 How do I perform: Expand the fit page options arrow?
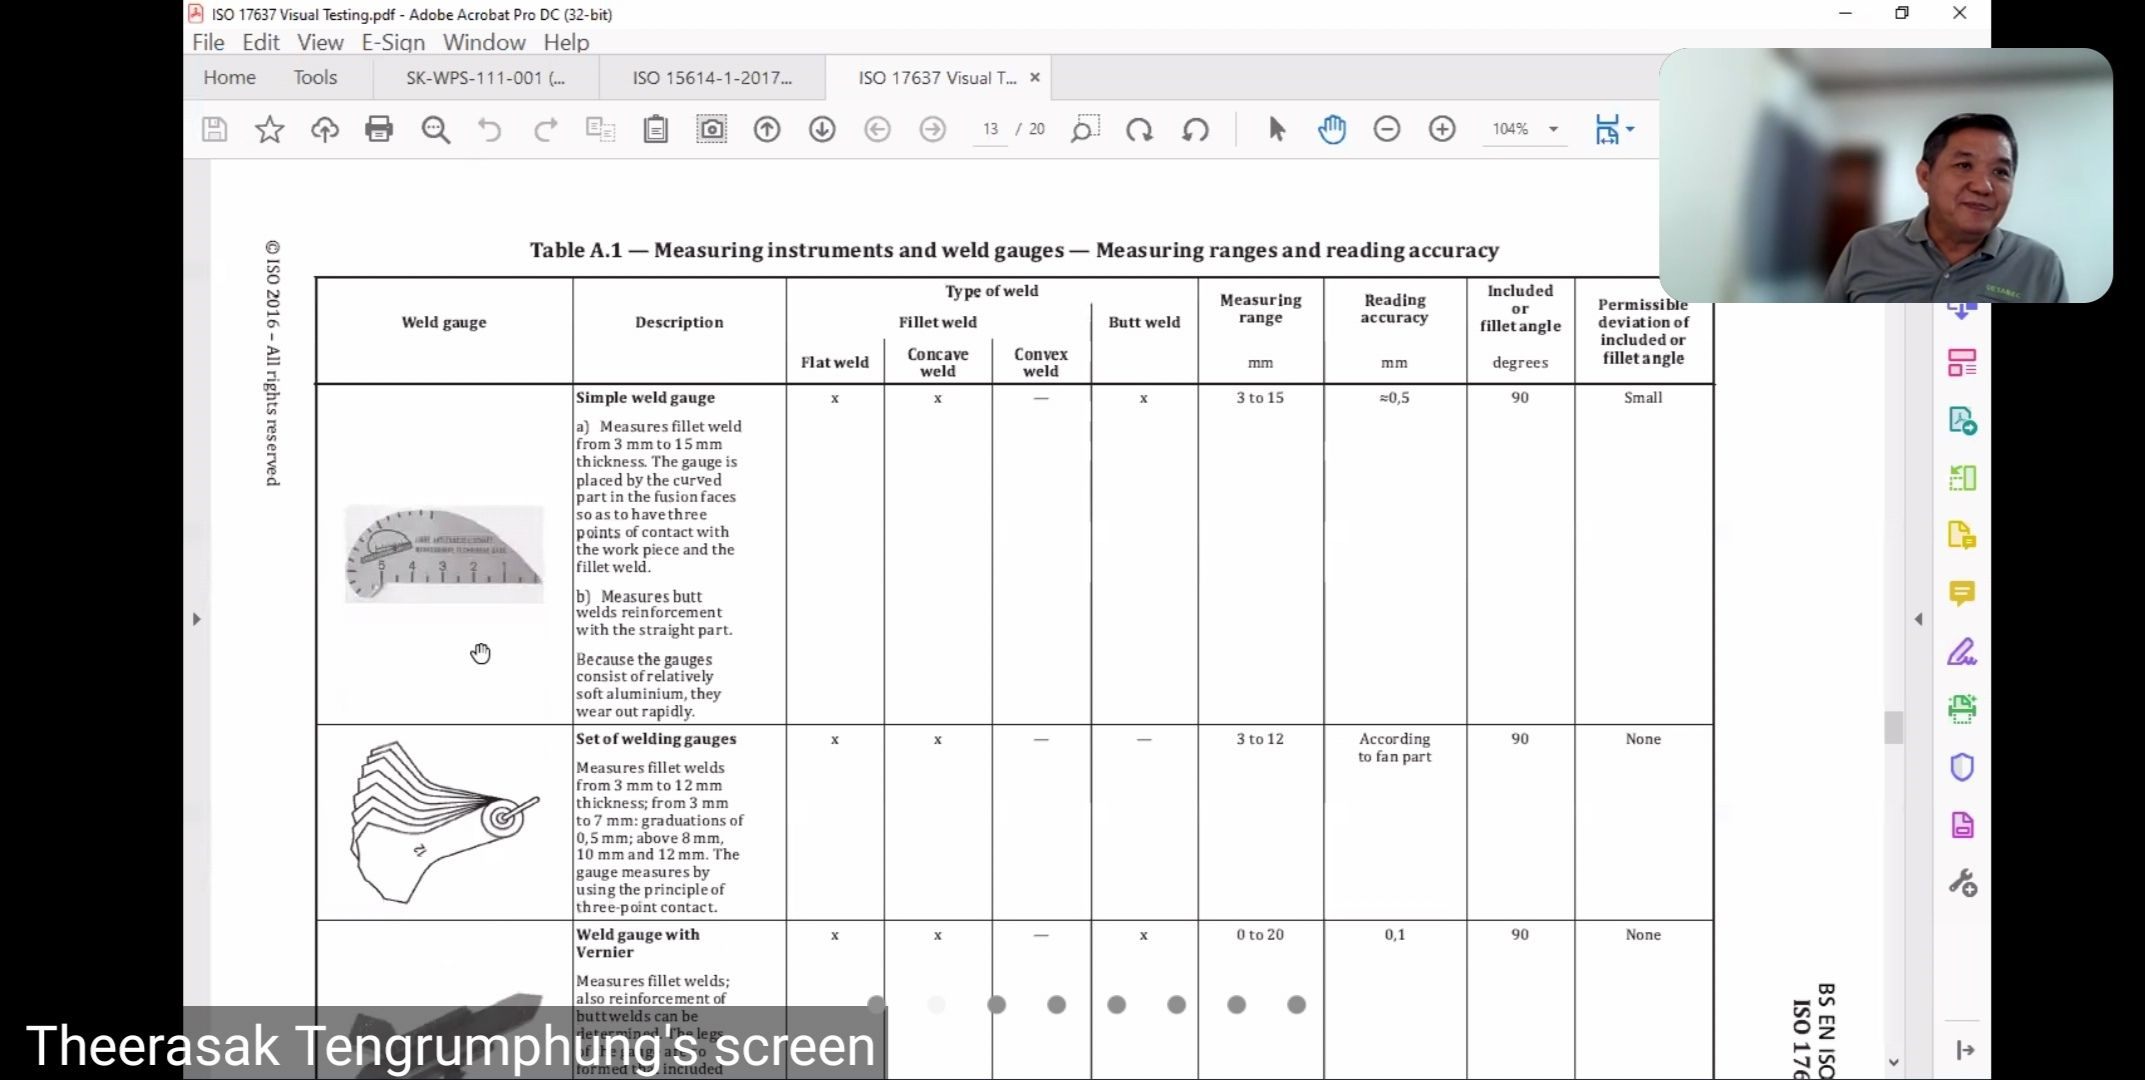coord(1631,129)
